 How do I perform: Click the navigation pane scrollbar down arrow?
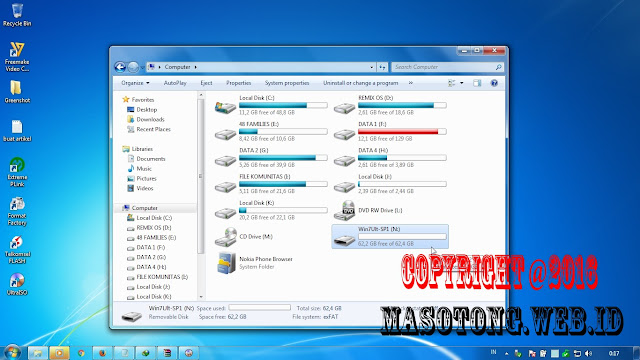coord(201,297)
